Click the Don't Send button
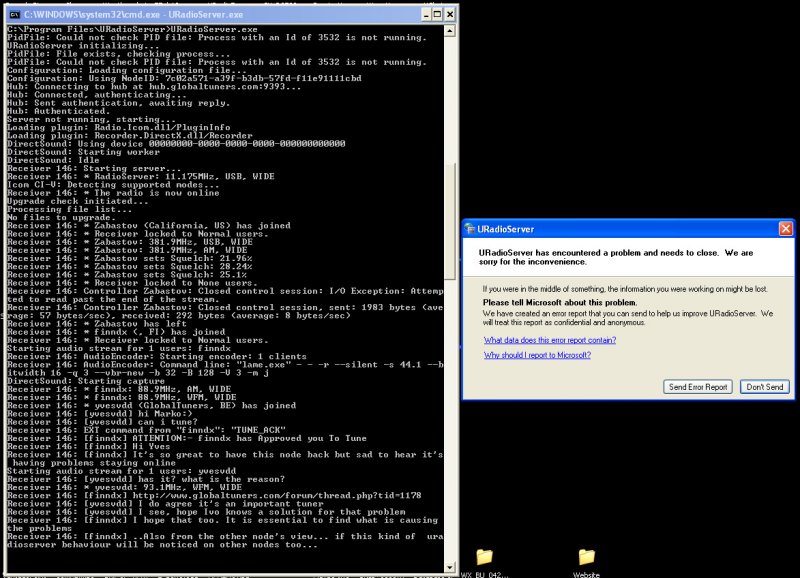 pos(765,387)
